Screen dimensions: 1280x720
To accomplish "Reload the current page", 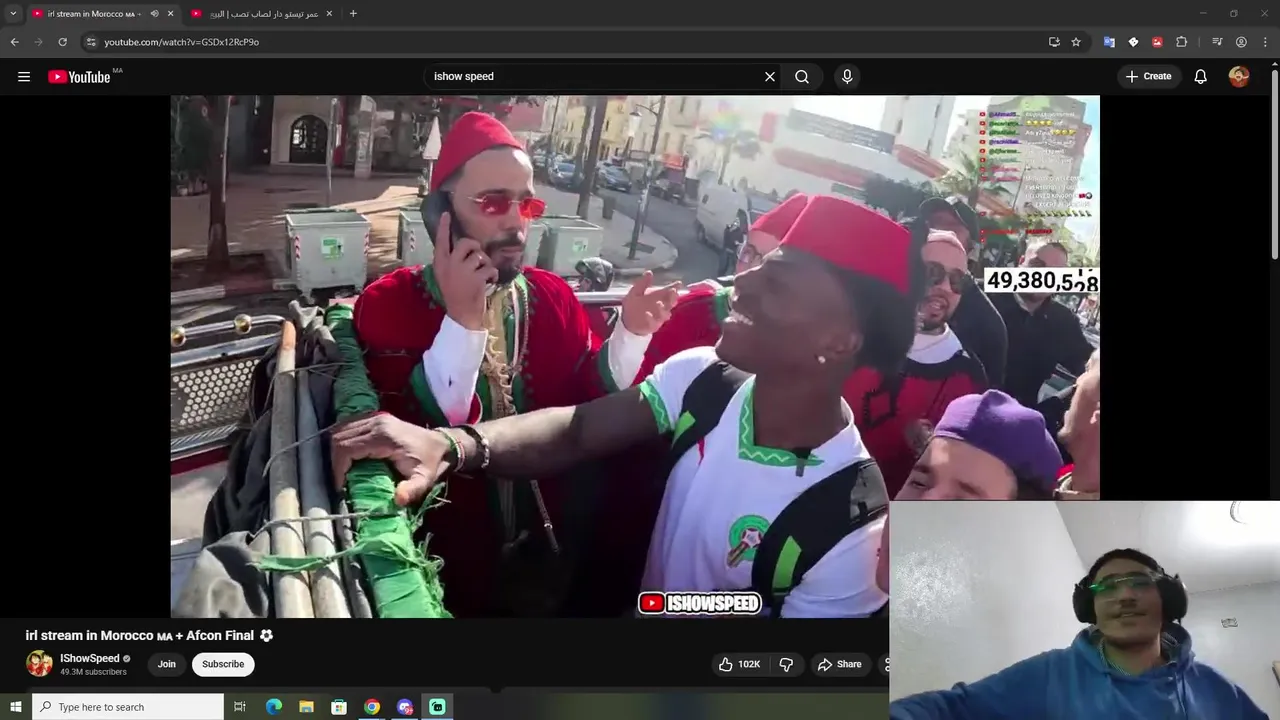I will tap(62, 42).
